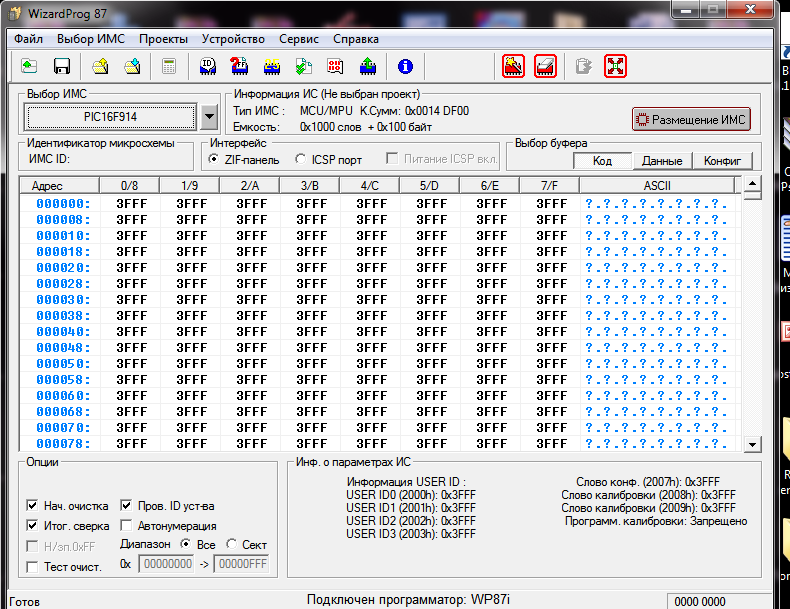
Task: Click the Готов status bar text
Action: point(24,602)
